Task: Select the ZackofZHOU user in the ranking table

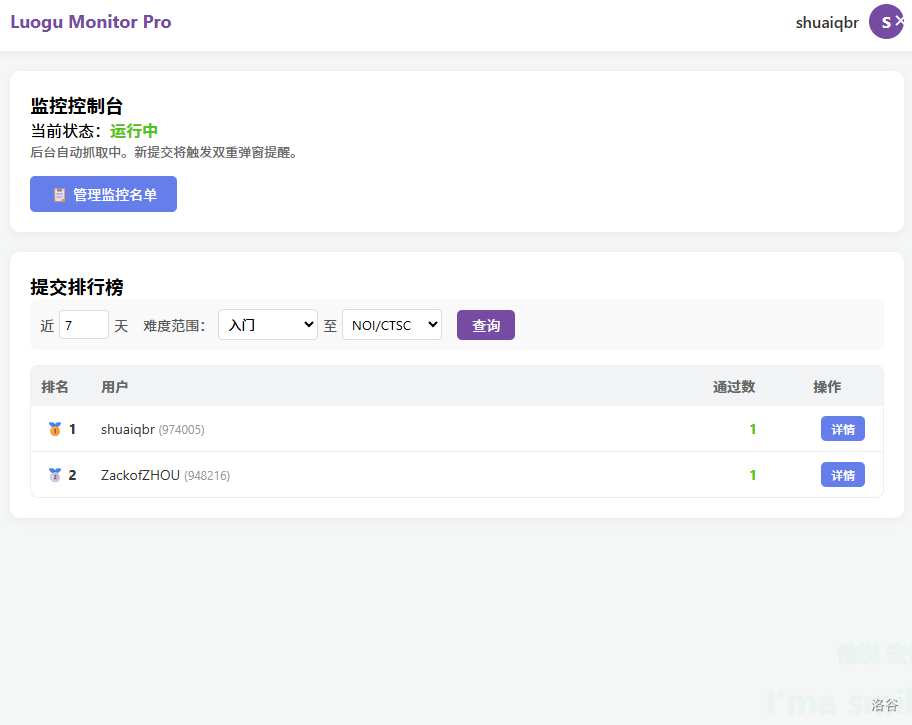Action: [140, 475]
